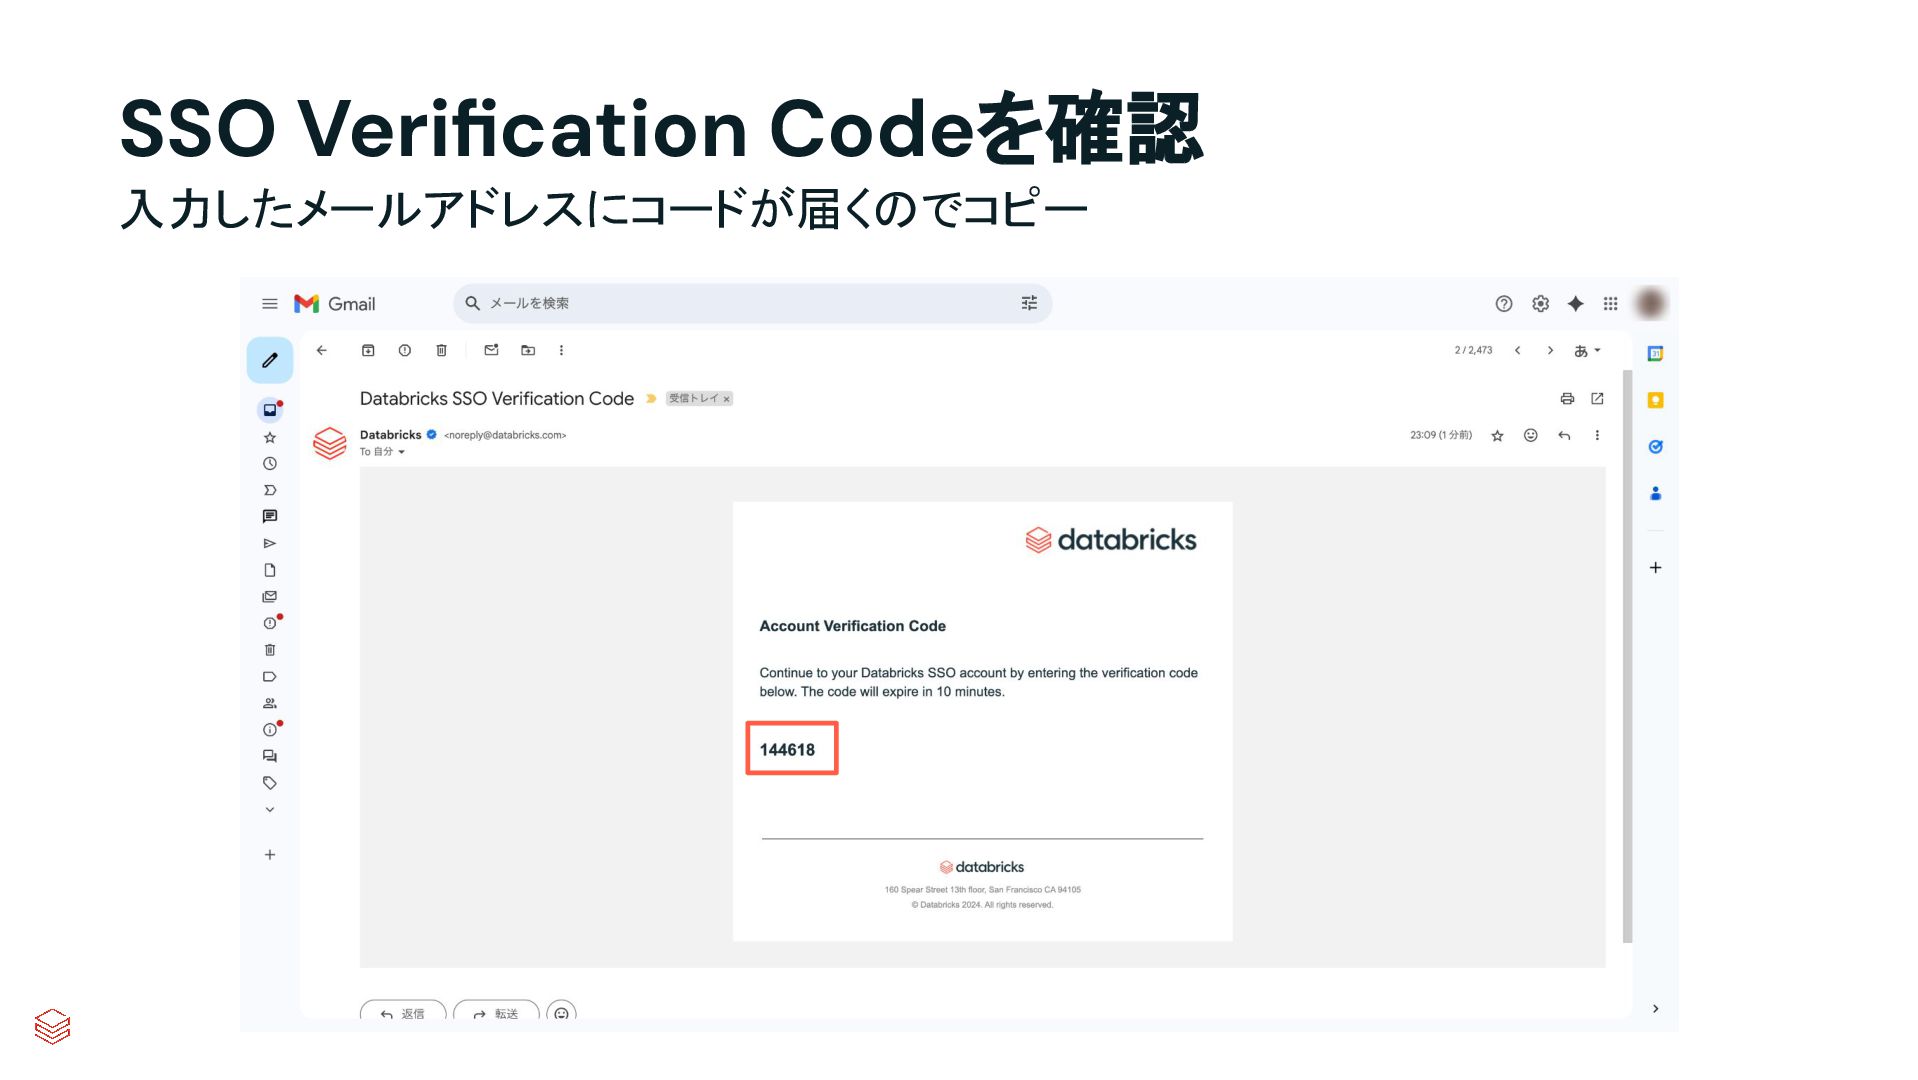Click the Gmail logo
The width and height of the screenshot is (1918, 1080).
tap(335, 304)
